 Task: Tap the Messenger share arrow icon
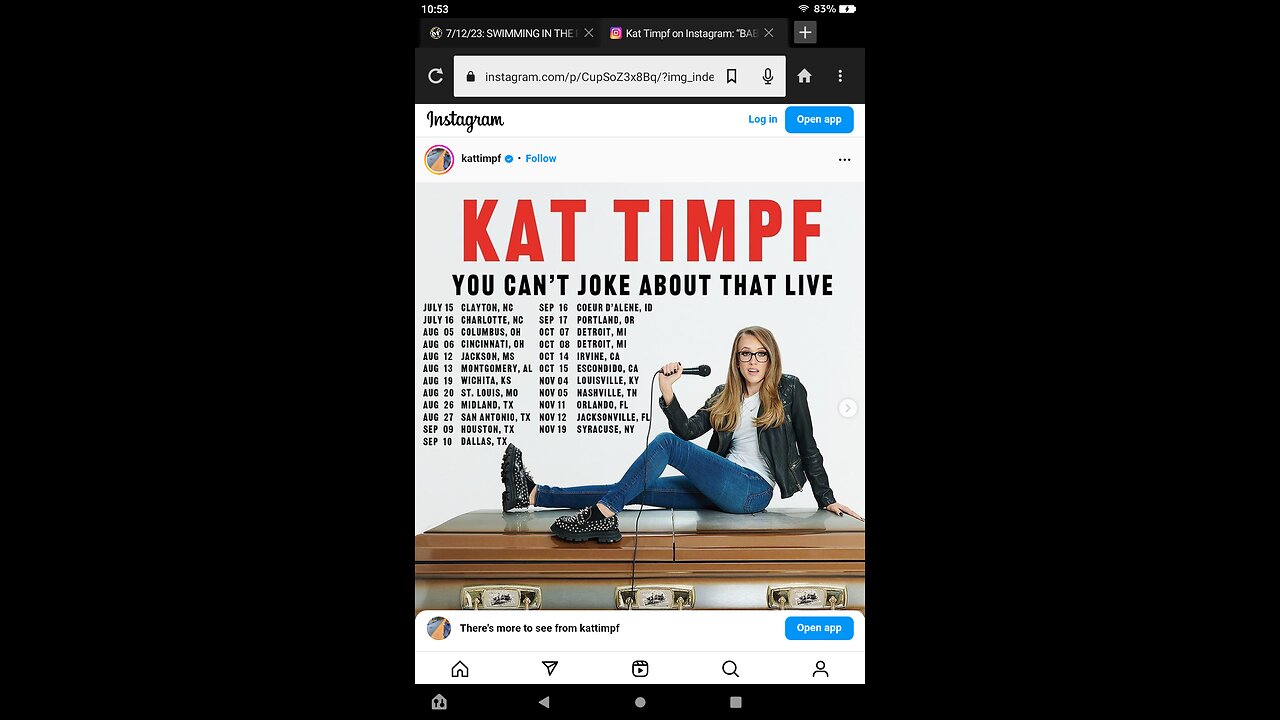[549, 668]
